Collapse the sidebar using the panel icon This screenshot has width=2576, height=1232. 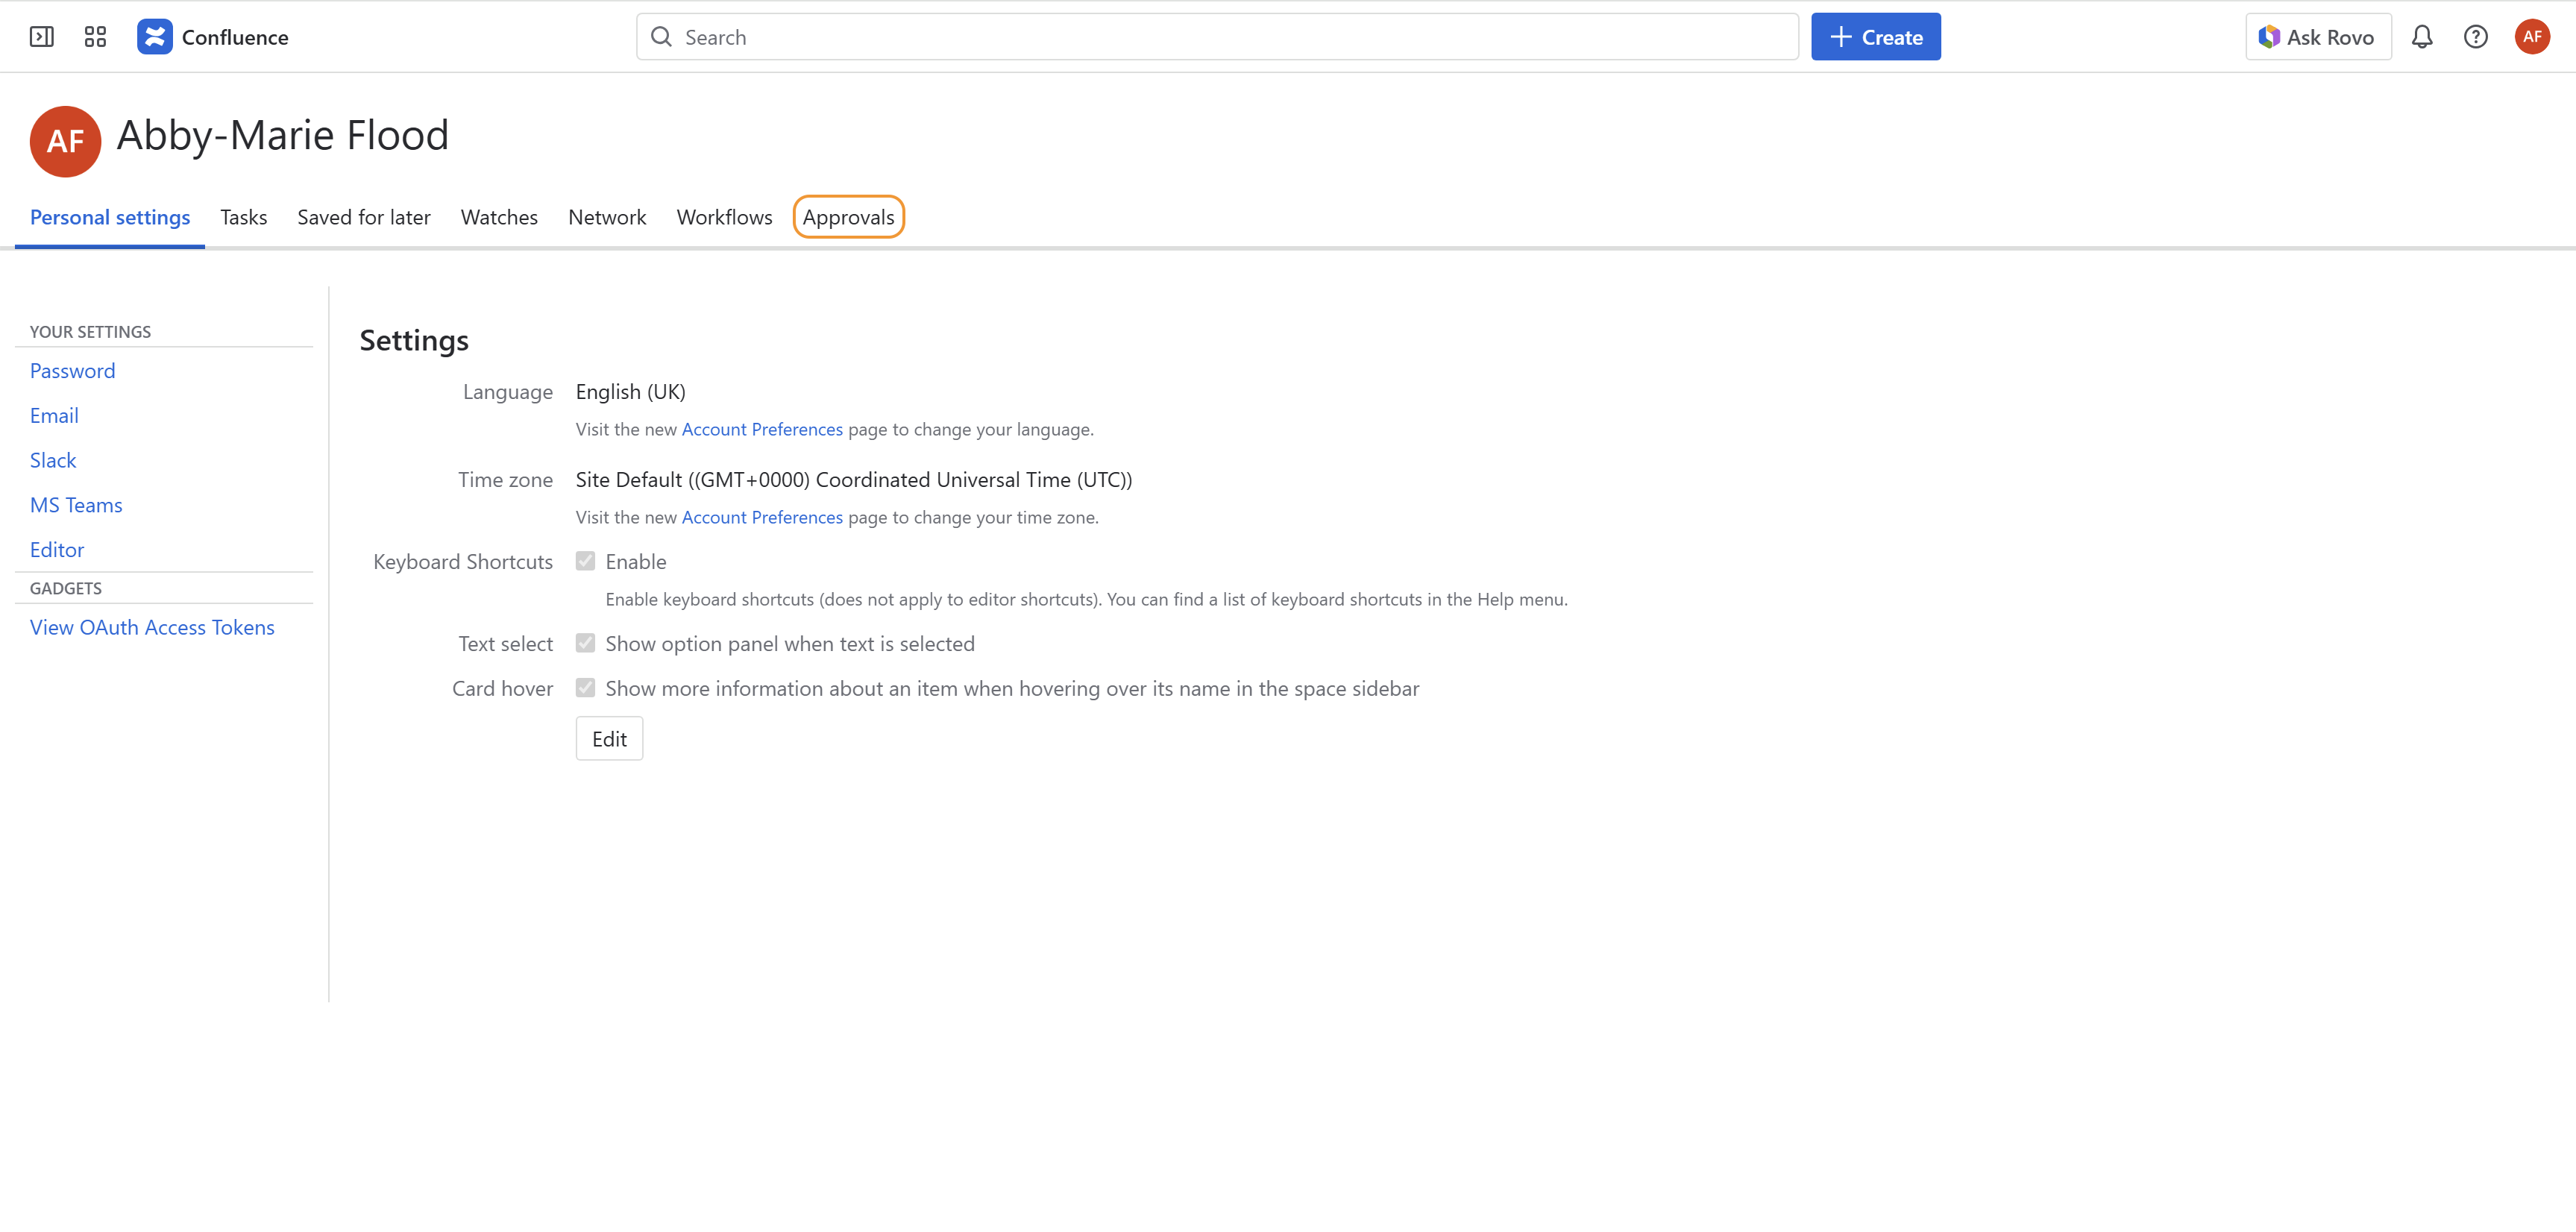(42, 36)
